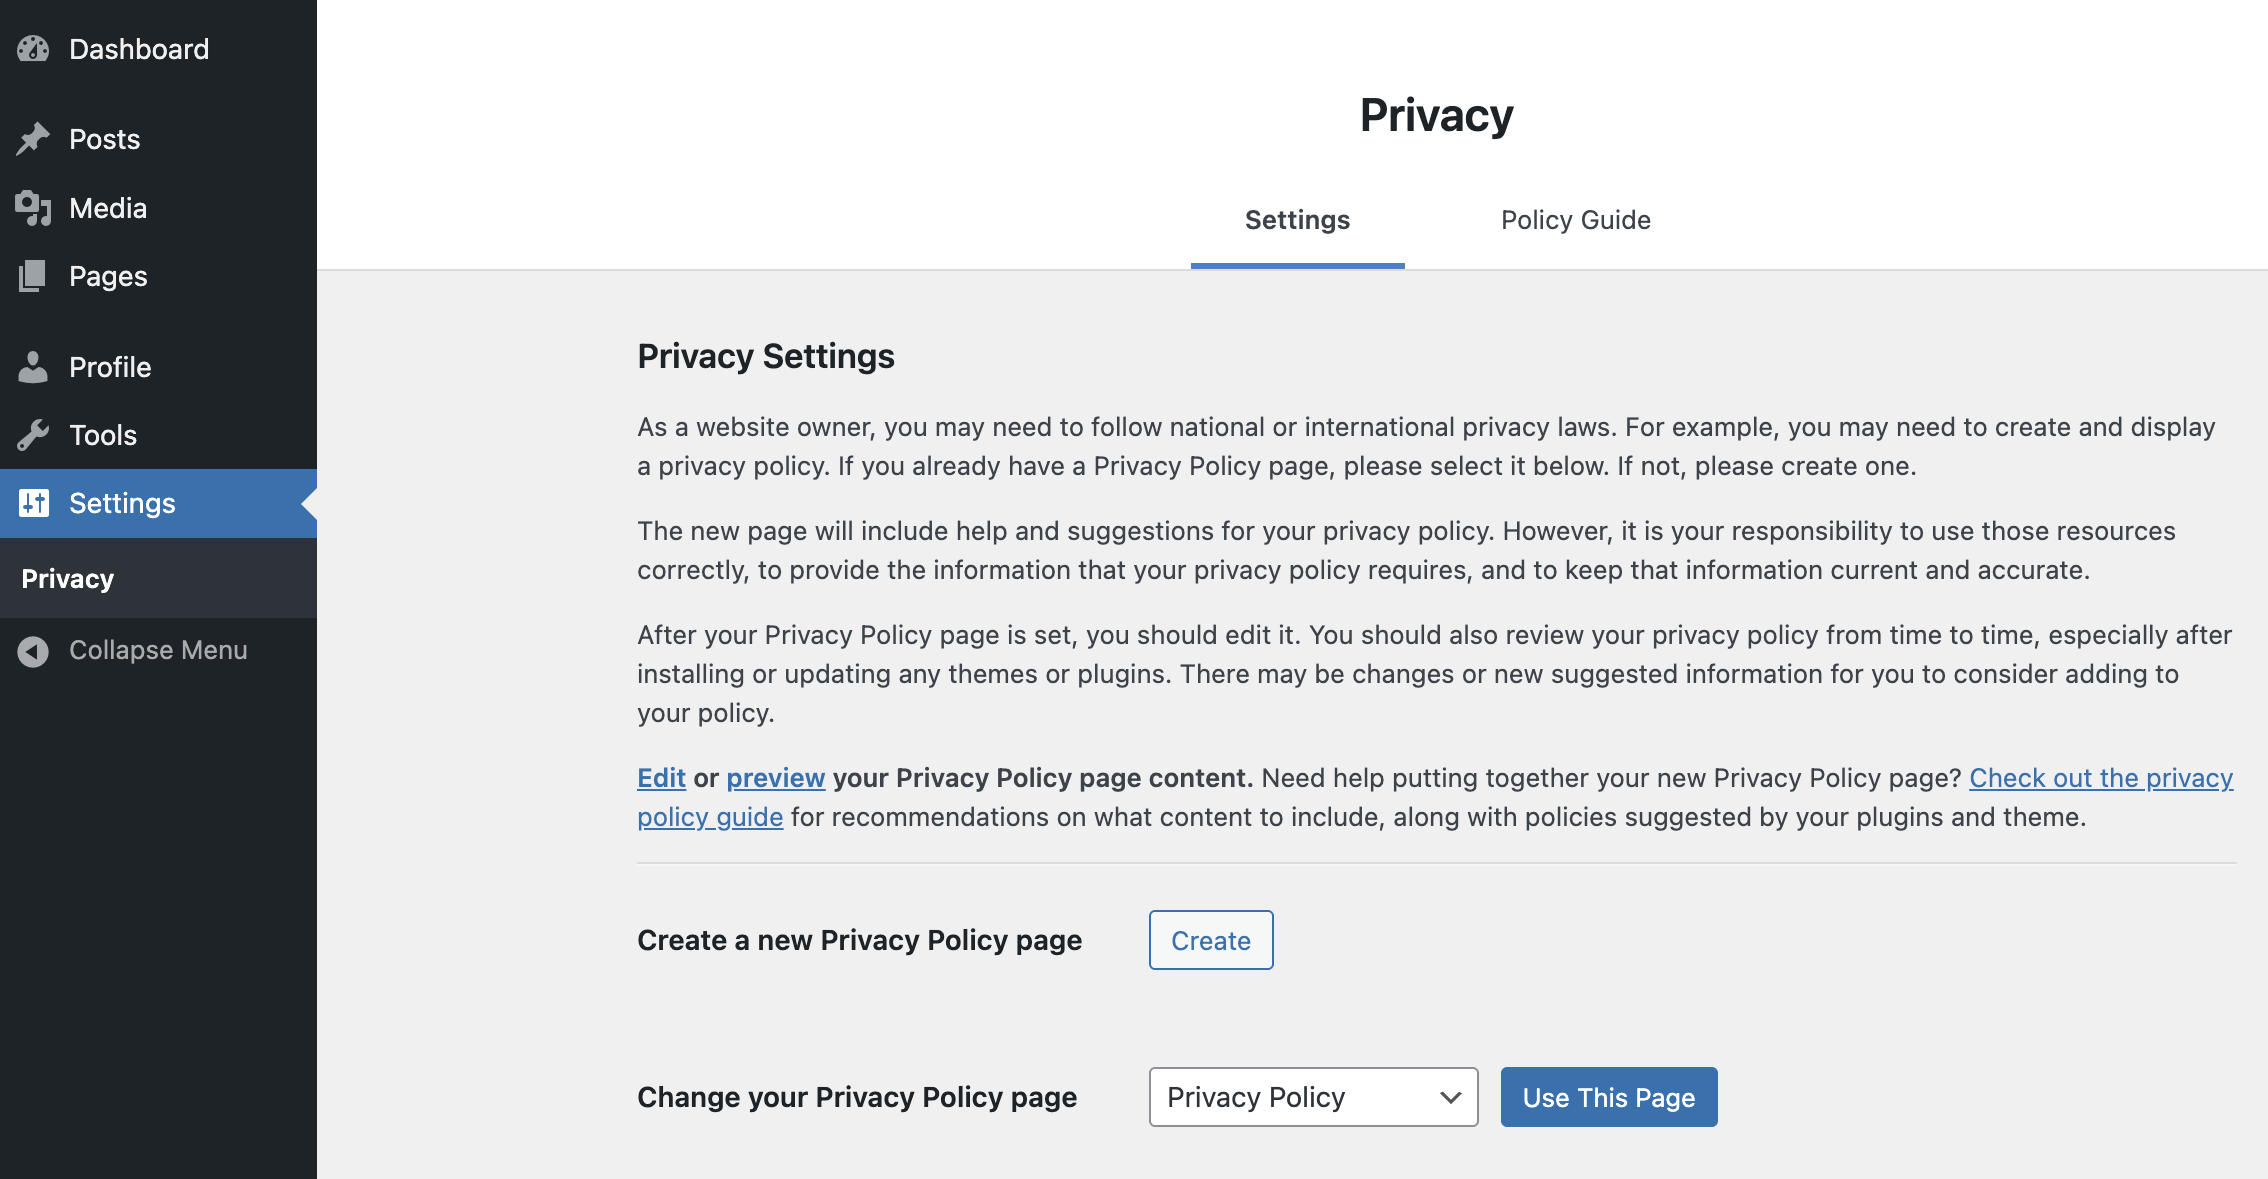Click the Pages stacked-pages icon
Screen dimensions: 2268x1179
[x=34, y=276]
